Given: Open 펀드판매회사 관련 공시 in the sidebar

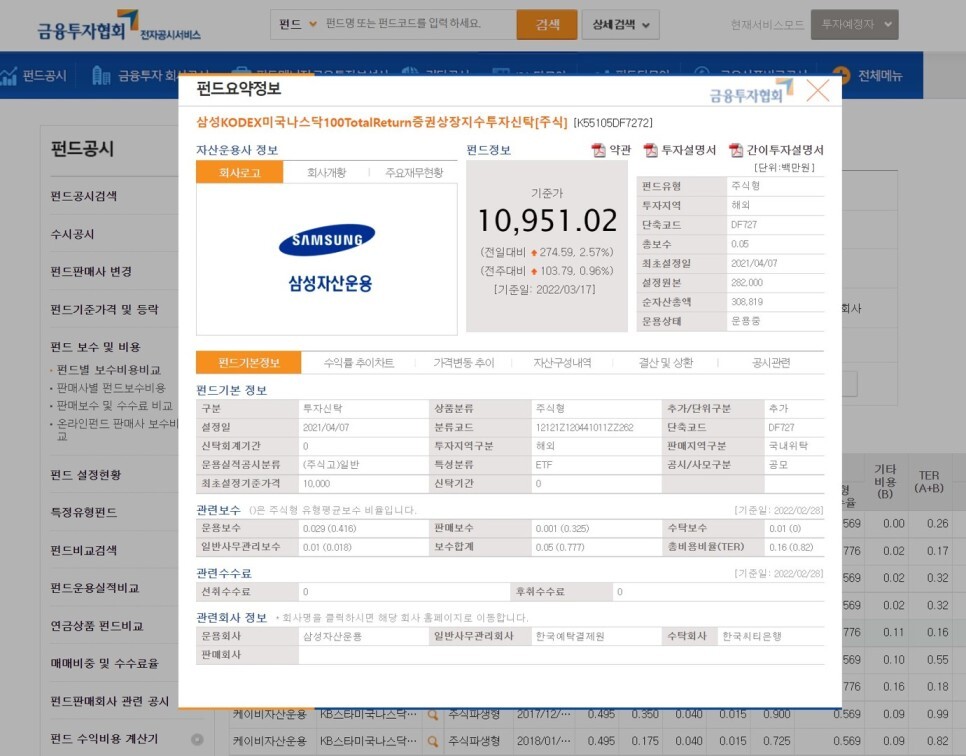Looking at the screenshot, I should 110,701.
